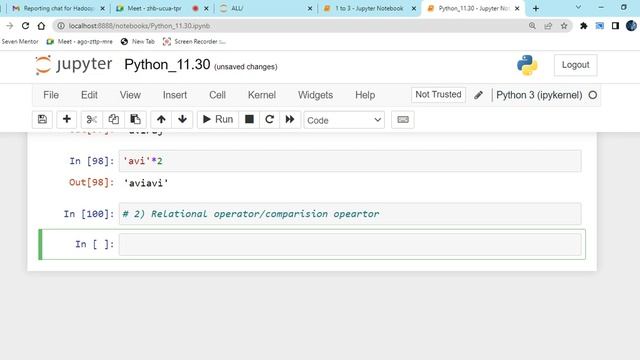
Task: Bookmark this page star icon
Action: 564,26
